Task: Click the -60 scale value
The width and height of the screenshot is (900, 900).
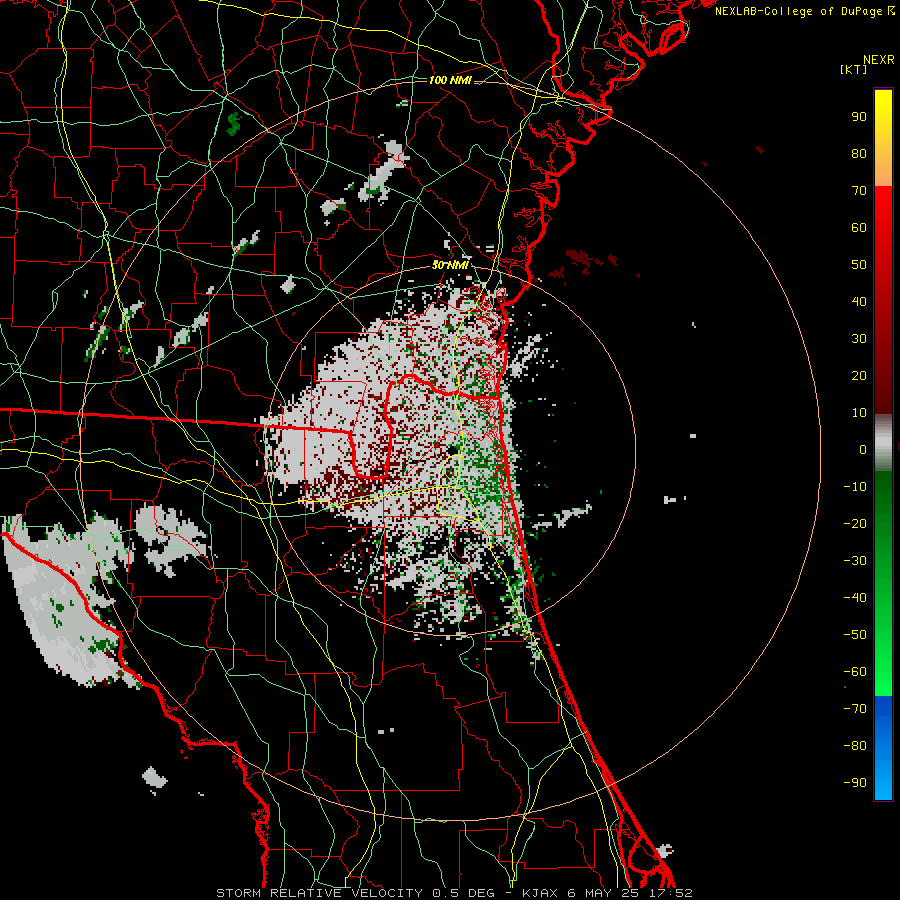Action: coord(855,672)
